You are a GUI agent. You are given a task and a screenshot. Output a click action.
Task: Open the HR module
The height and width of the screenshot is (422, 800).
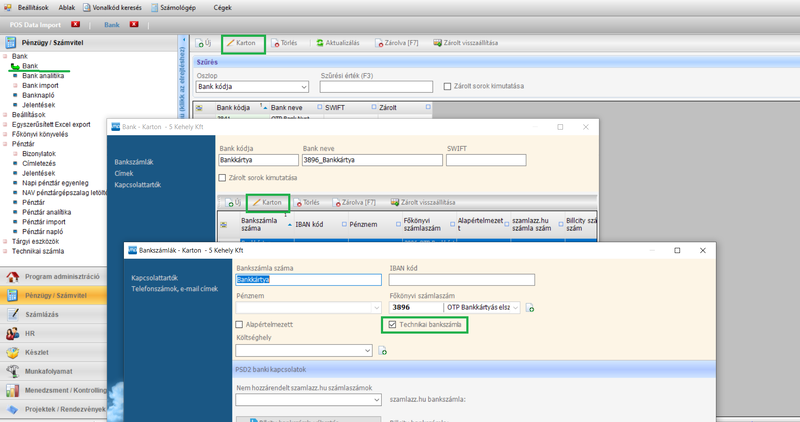(x=30, y=333)
